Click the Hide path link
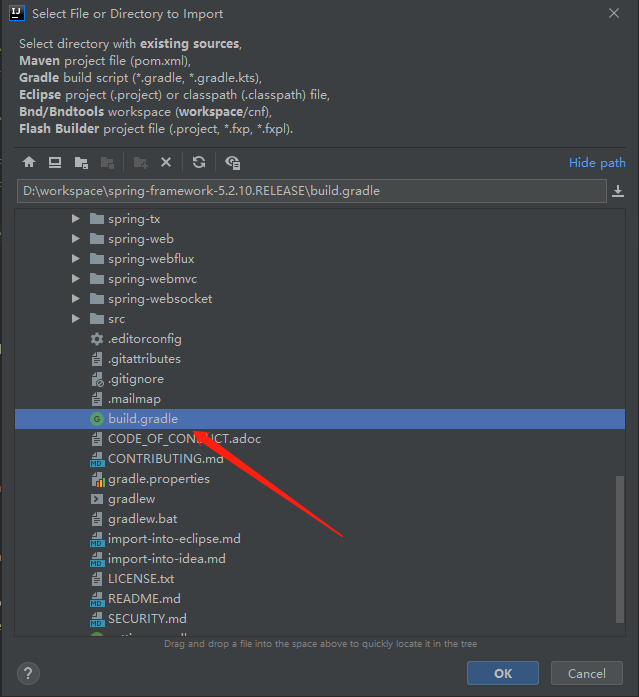This screenshot has height=697, width=639. (597, 163)
